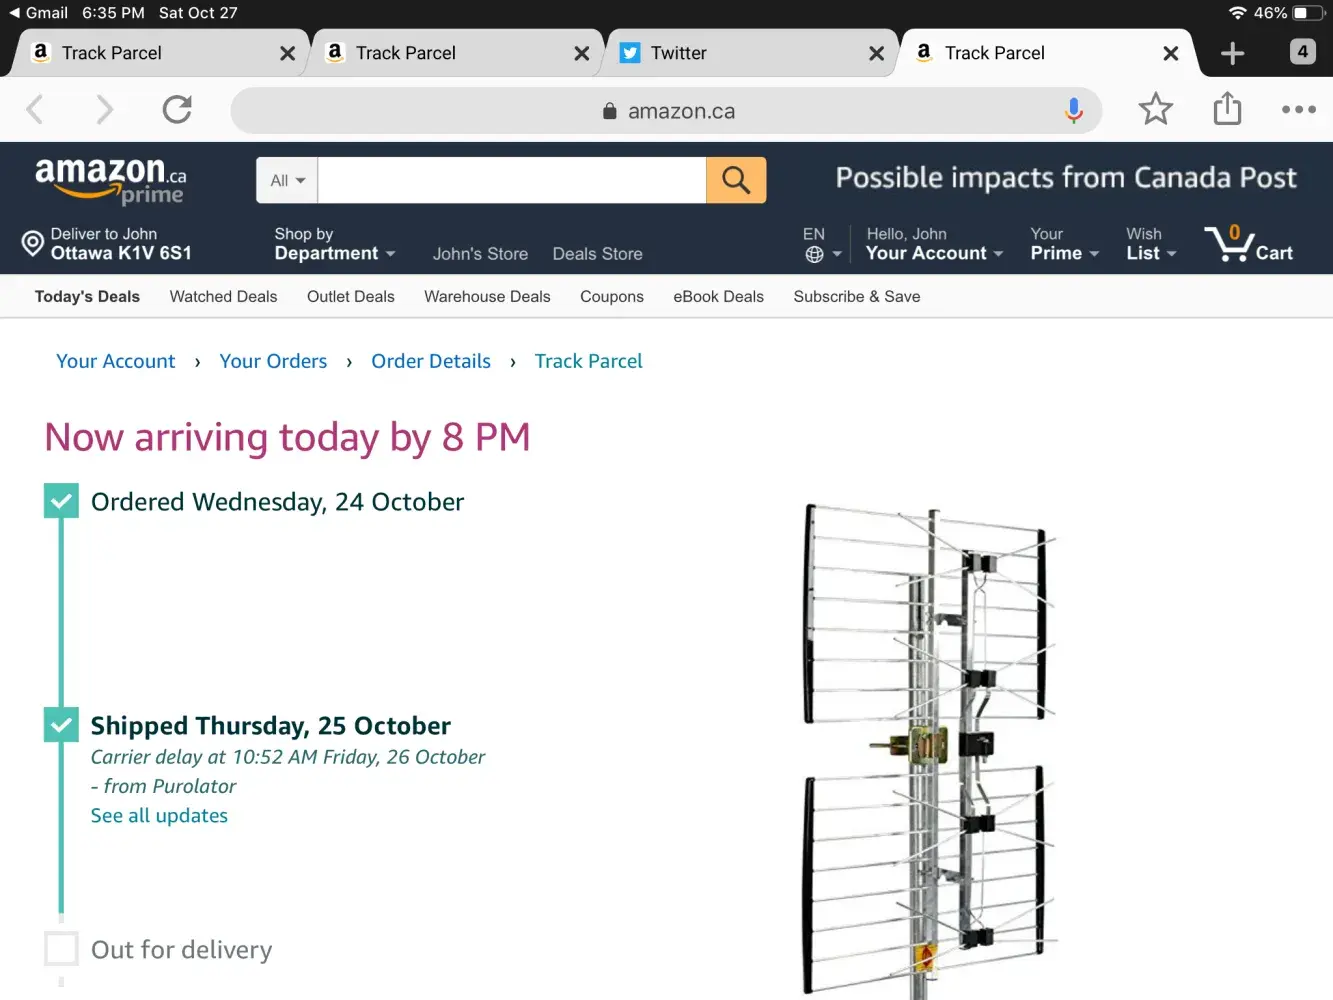1333x1000 pixels.
Task: Go to Your Orders breadcrumb link
Action: (273, 361)
